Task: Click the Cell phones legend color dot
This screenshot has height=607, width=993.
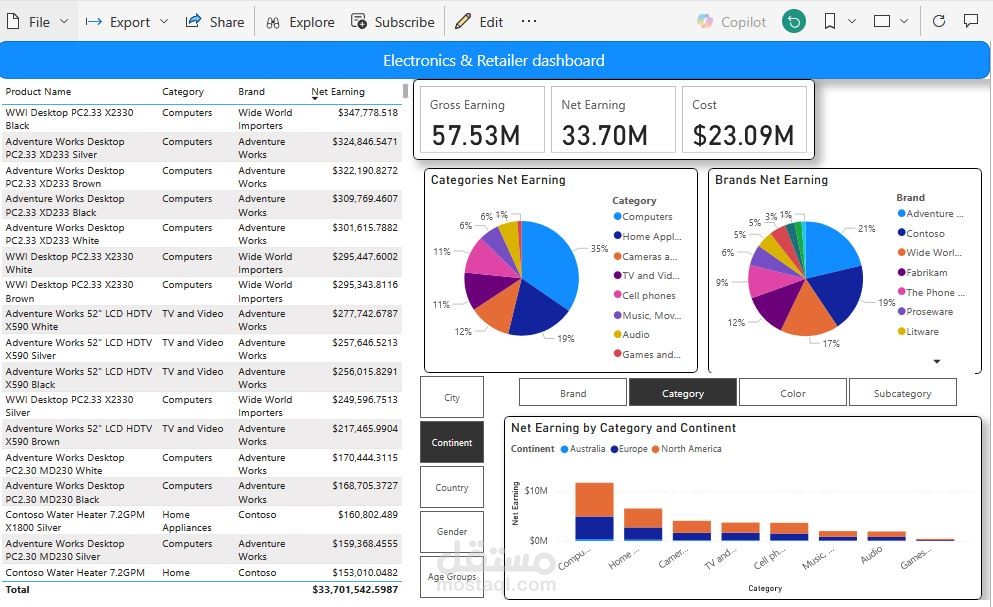Action: [617, 295]
